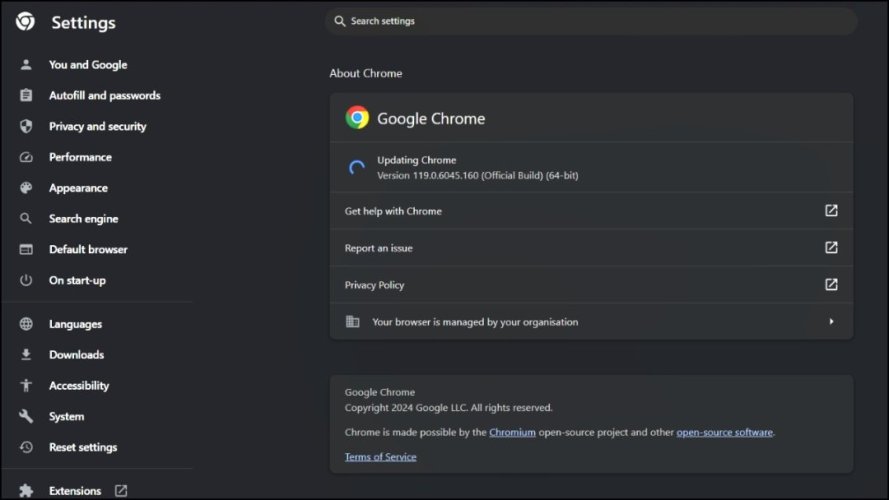The width and height of the screenshot is (889, 500).
Task: Click the spinning update progress indicator
Action: pos(357,168)
